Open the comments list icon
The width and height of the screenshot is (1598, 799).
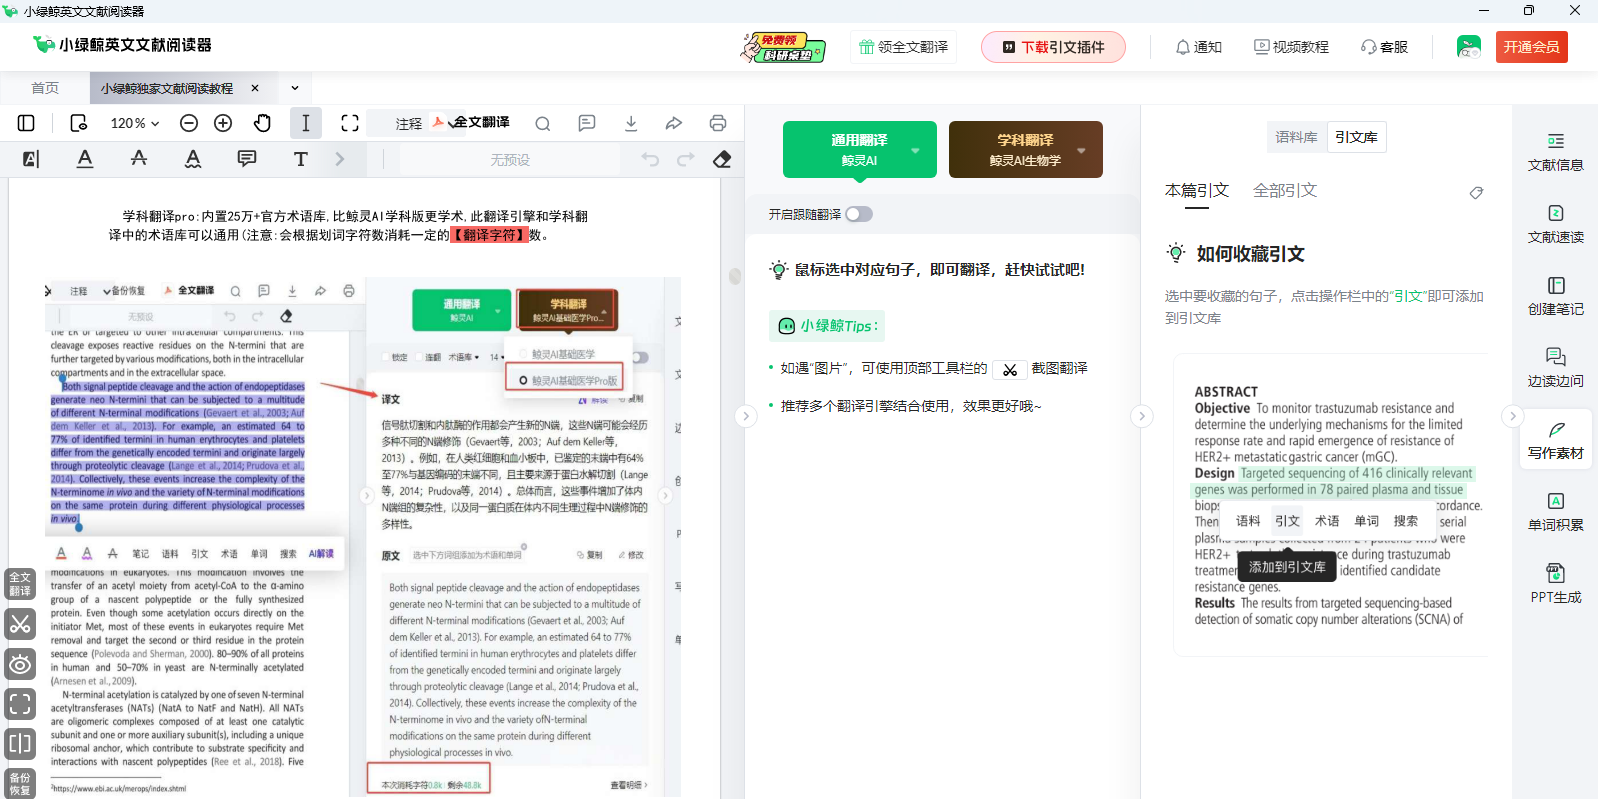[x=587, y=123]
